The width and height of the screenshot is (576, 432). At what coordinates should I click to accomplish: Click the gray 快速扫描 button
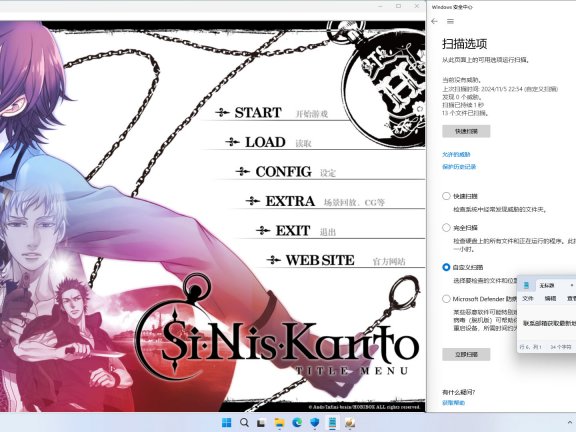coord(466,131)
